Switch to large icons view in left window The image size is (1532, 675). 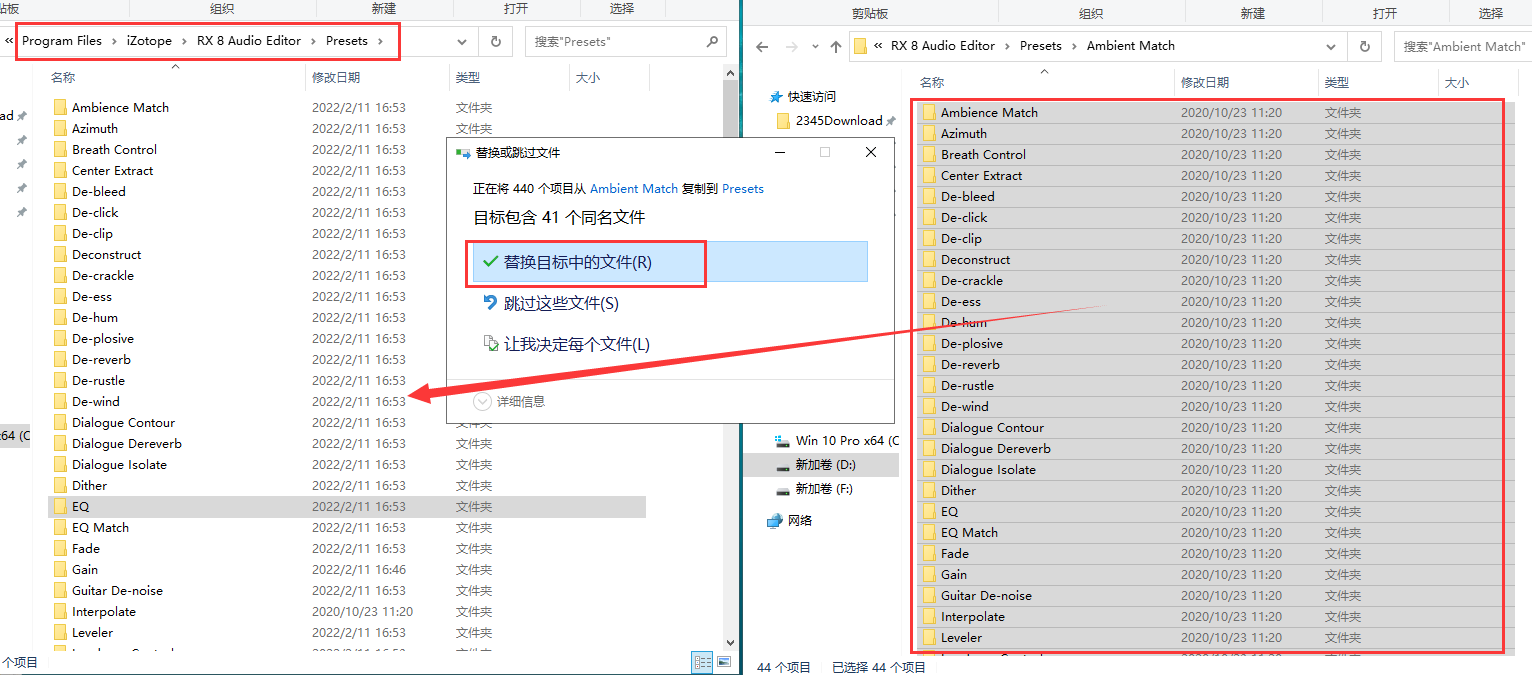(x=724, y=662)
